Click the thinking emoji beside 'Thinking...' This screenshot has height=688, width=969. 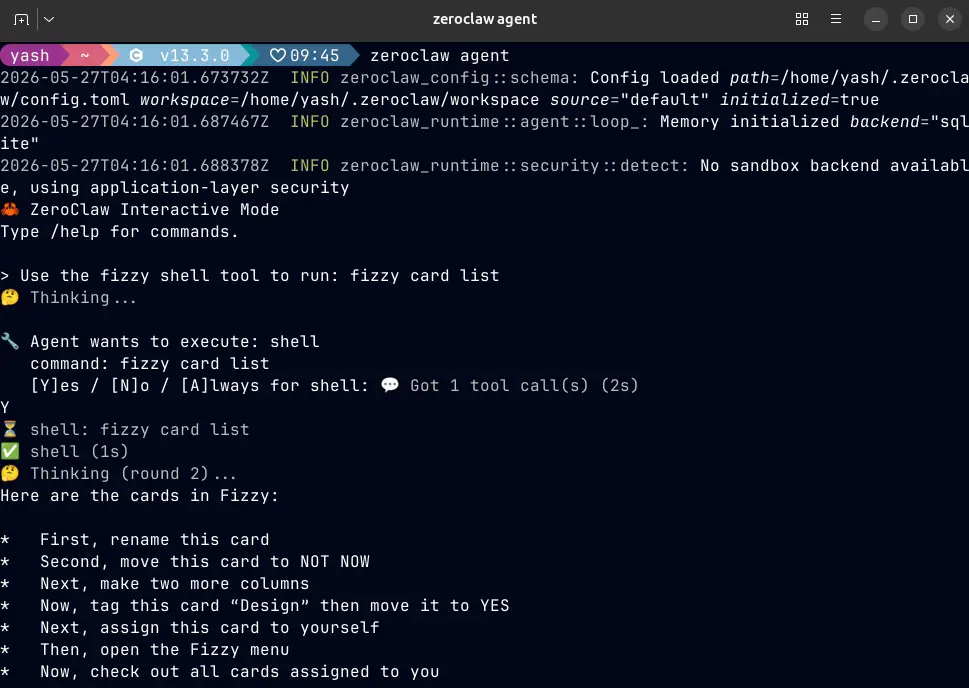pyautogui.click(x=10, y=297)
